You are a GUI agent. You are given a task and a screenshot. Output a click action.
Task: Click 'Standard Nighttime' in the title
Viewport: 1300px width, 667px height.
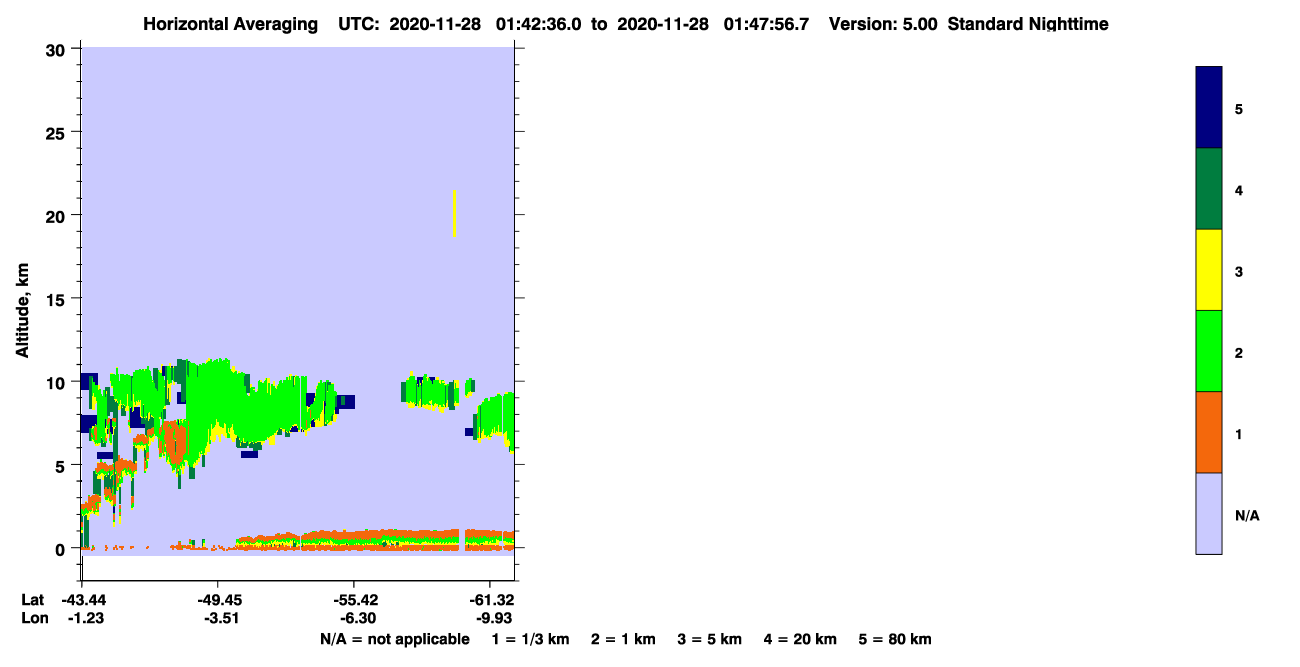[x=1028, y=24]
